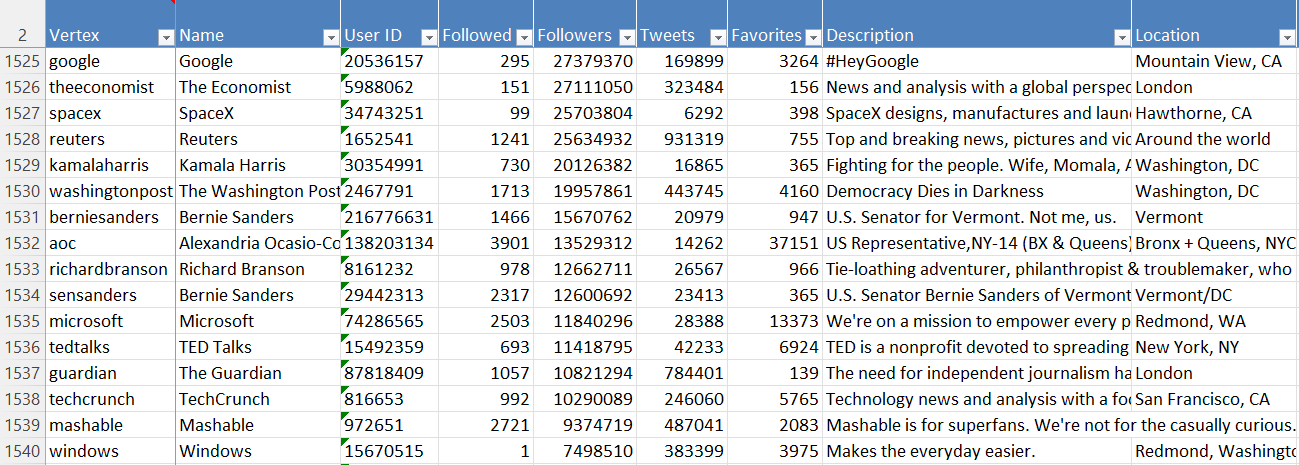Open the Name column filter dropdown
1299x465 pixels.
330,37
